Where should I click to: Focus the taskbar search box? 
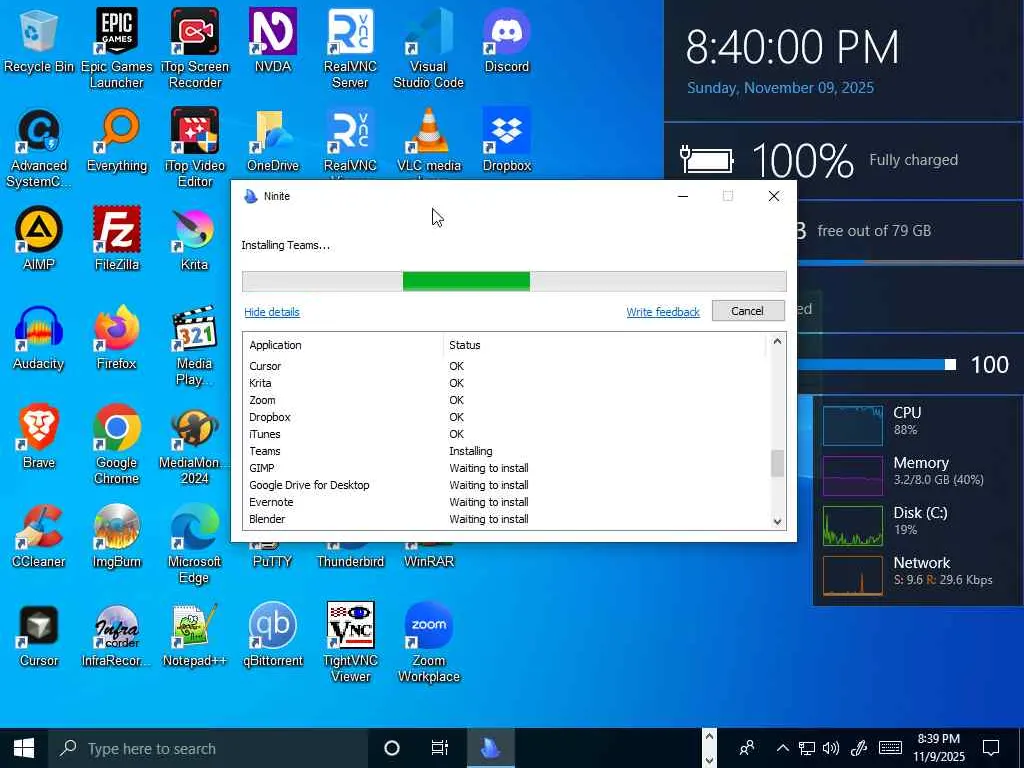click(x=208, y=748)
